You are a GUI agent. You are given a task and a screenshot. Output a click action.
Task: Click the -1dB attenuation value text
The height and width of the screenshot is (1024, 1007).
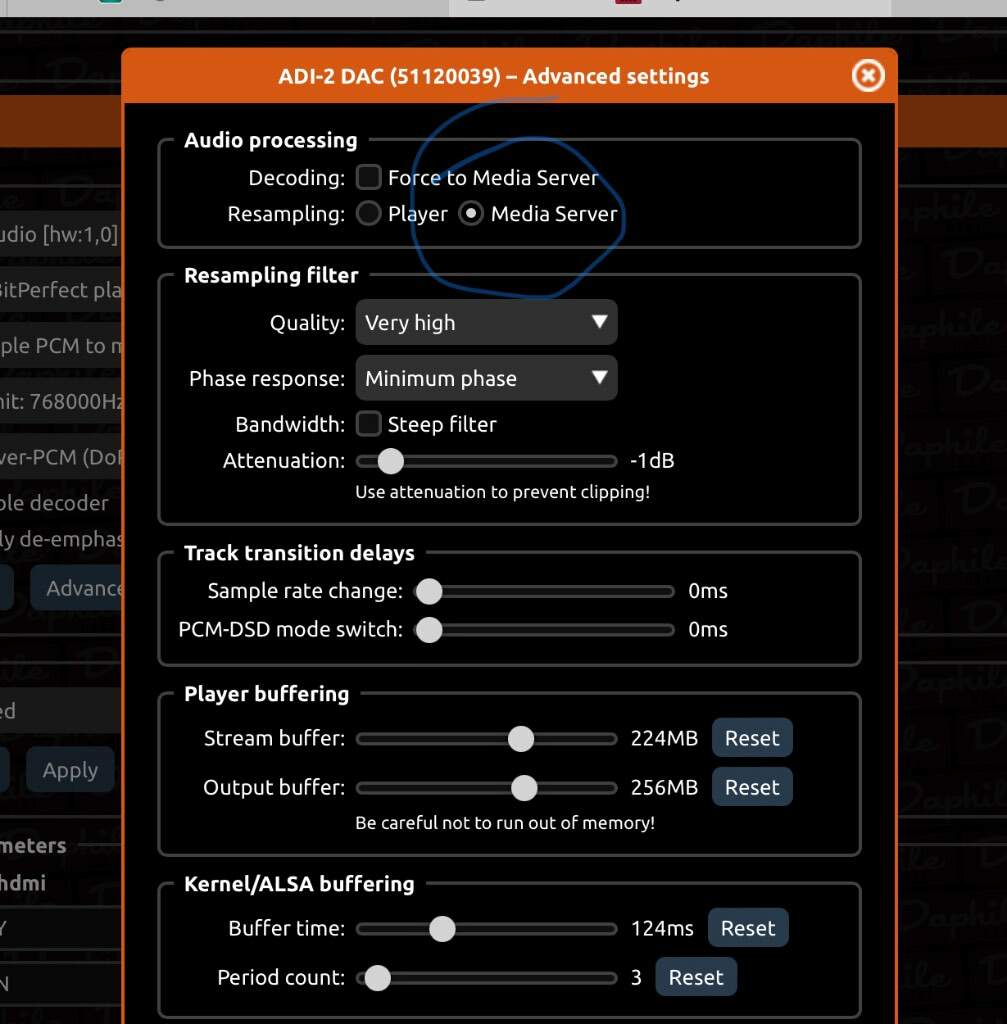652,460
